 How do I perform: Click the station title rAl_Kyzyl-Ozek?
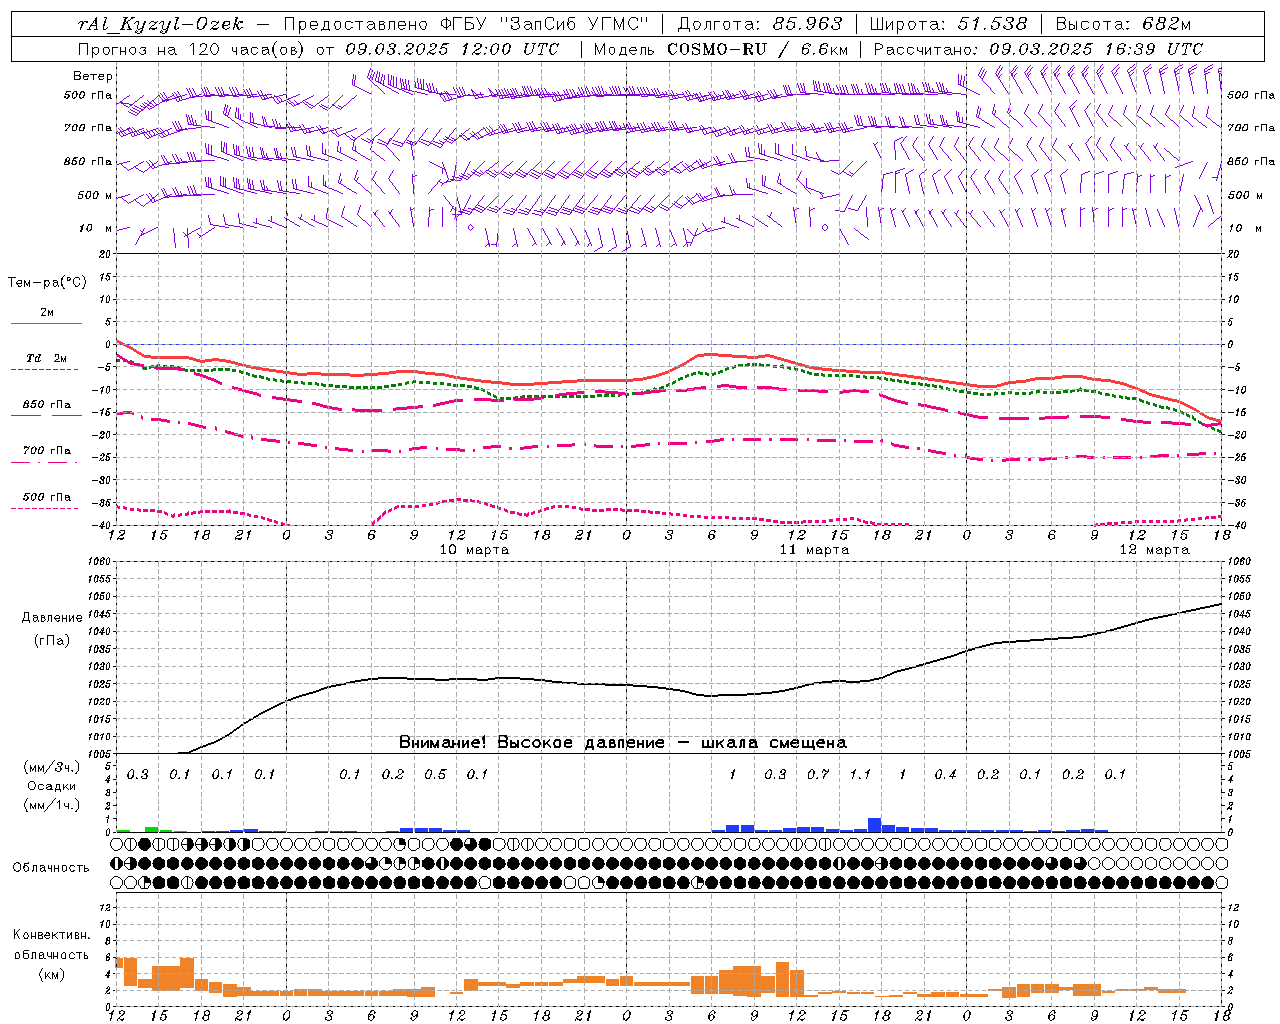[160, 25]
